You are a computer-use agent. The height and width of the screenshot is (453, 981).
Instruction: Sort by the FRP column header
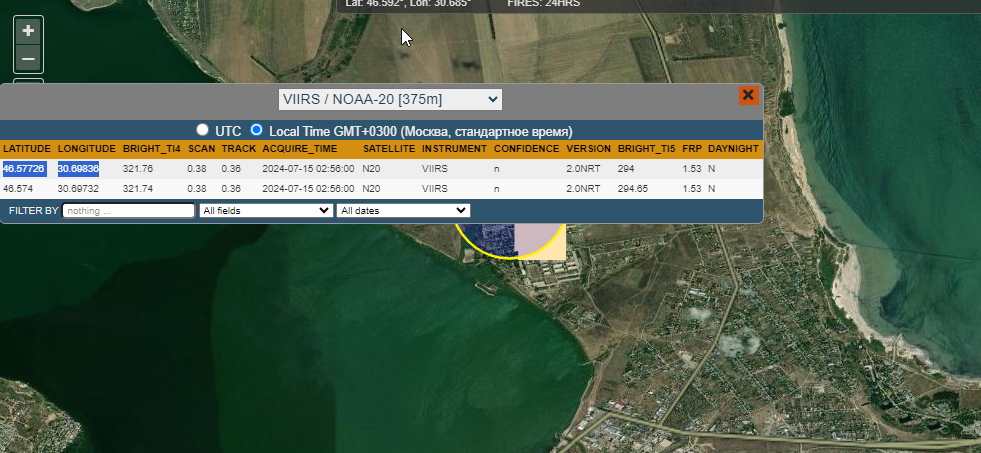tap(692, 149)
